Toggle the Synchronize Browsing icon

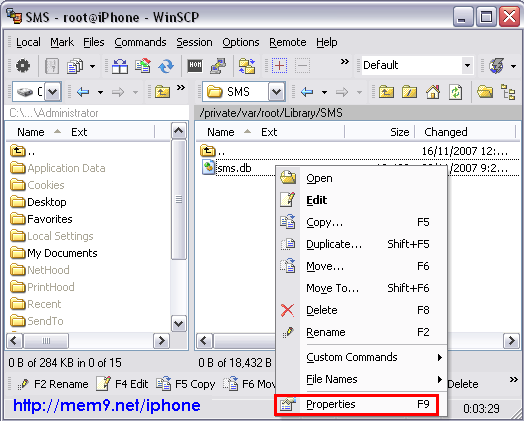click(x=247, y=66)
